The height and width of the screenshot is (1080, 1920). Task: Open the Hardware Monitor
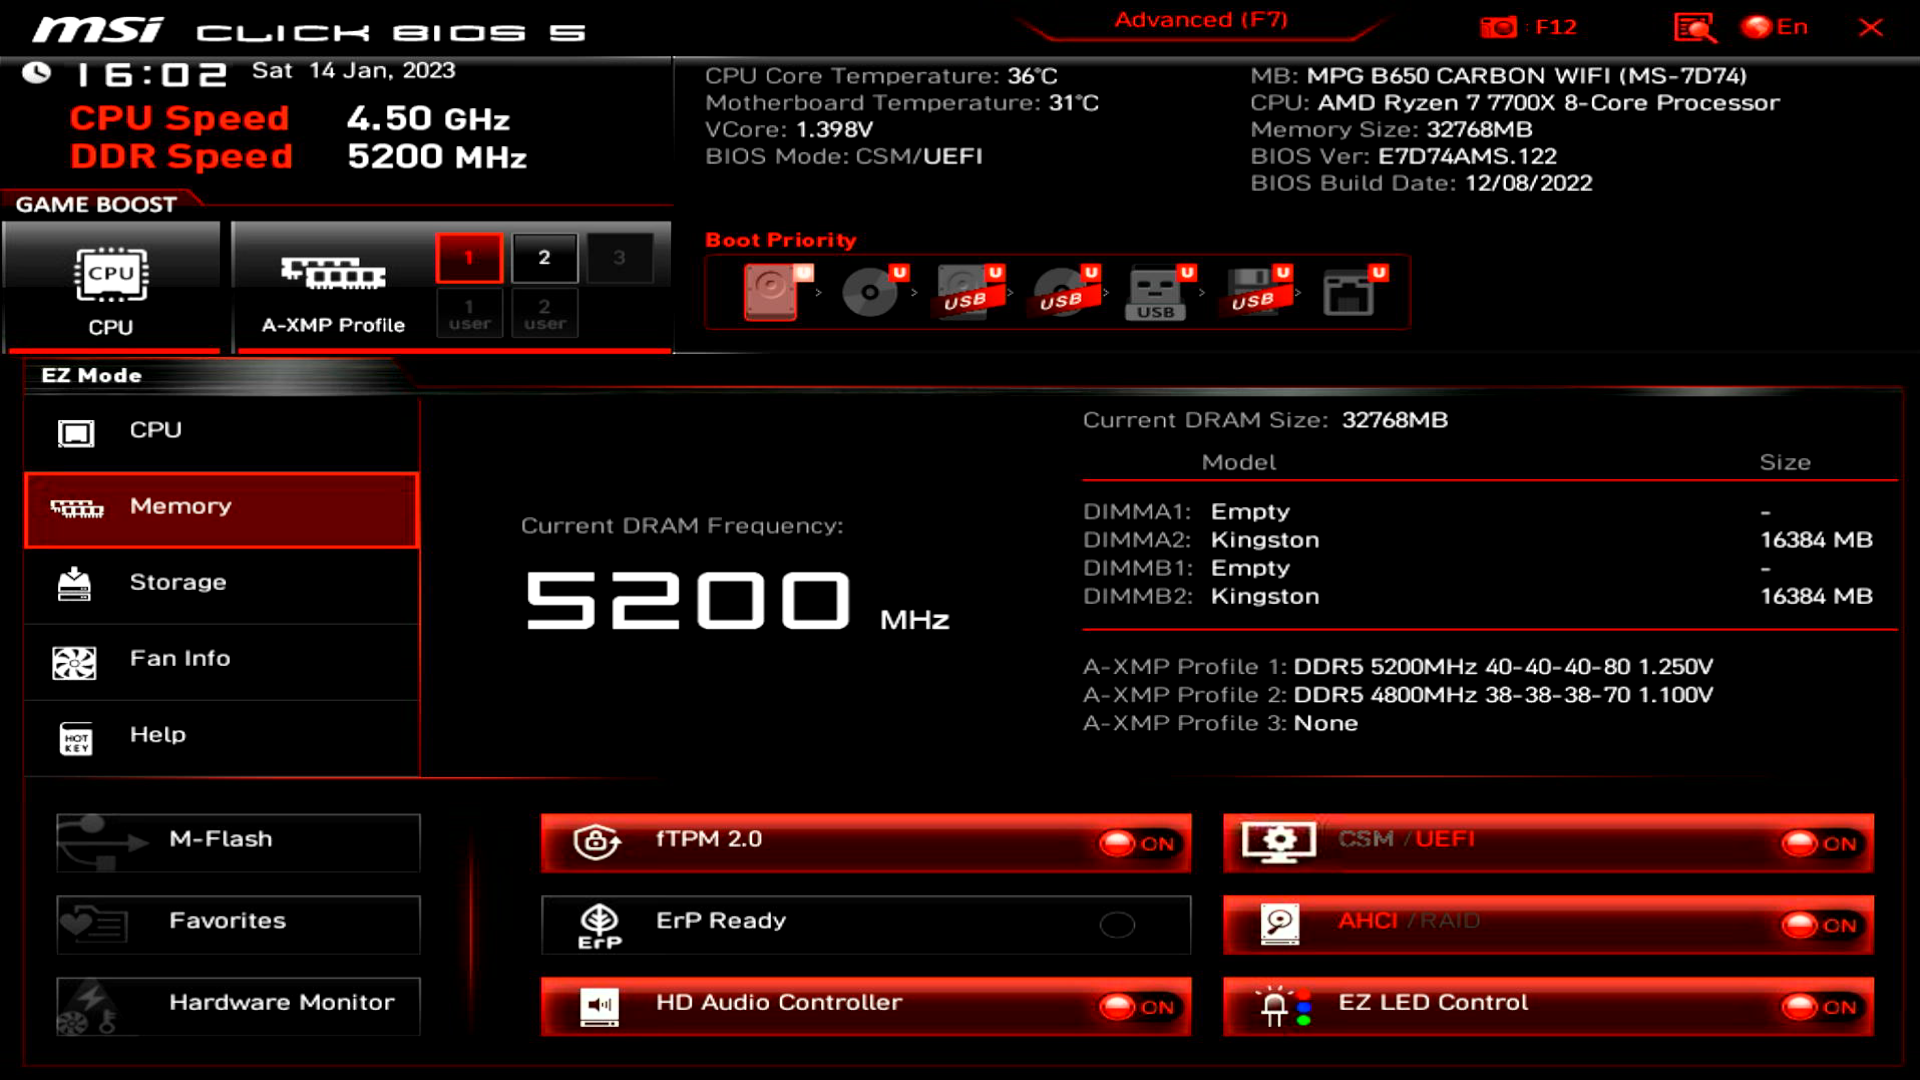238,1003
